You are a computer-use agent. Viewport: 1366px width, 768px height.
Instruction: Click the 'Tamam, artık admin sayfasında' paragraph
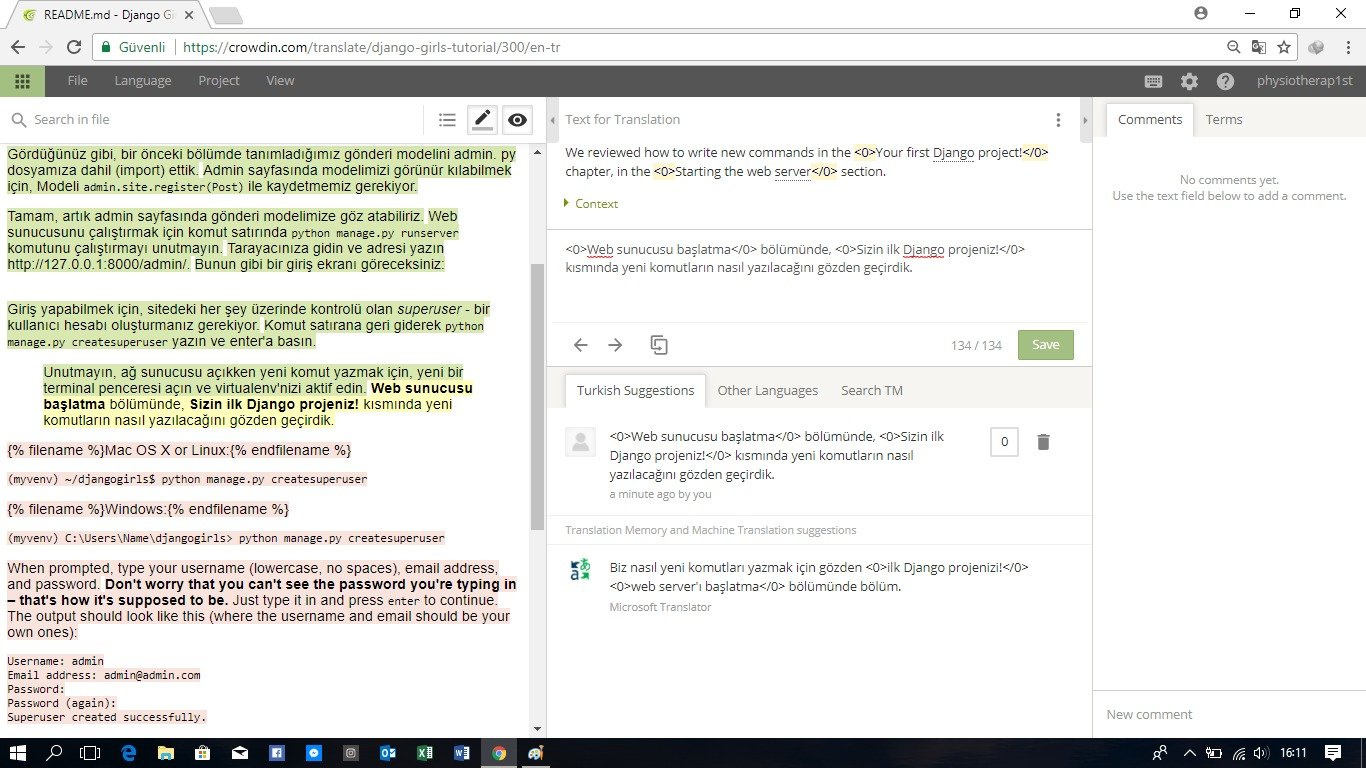click(233, 240)
